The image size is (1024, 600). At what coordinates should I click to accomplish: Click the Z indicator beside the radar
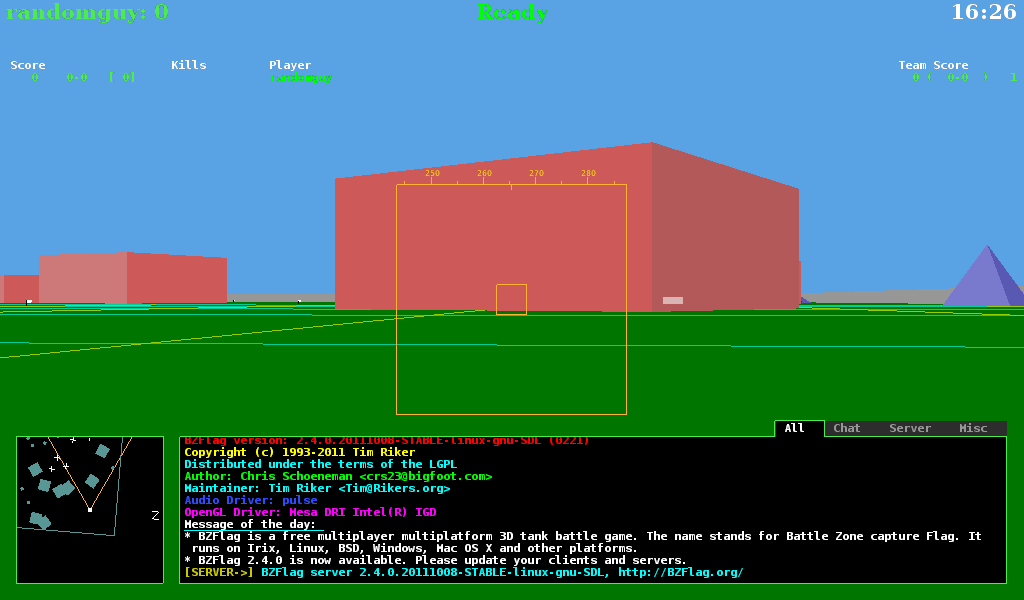pos(155,515)
